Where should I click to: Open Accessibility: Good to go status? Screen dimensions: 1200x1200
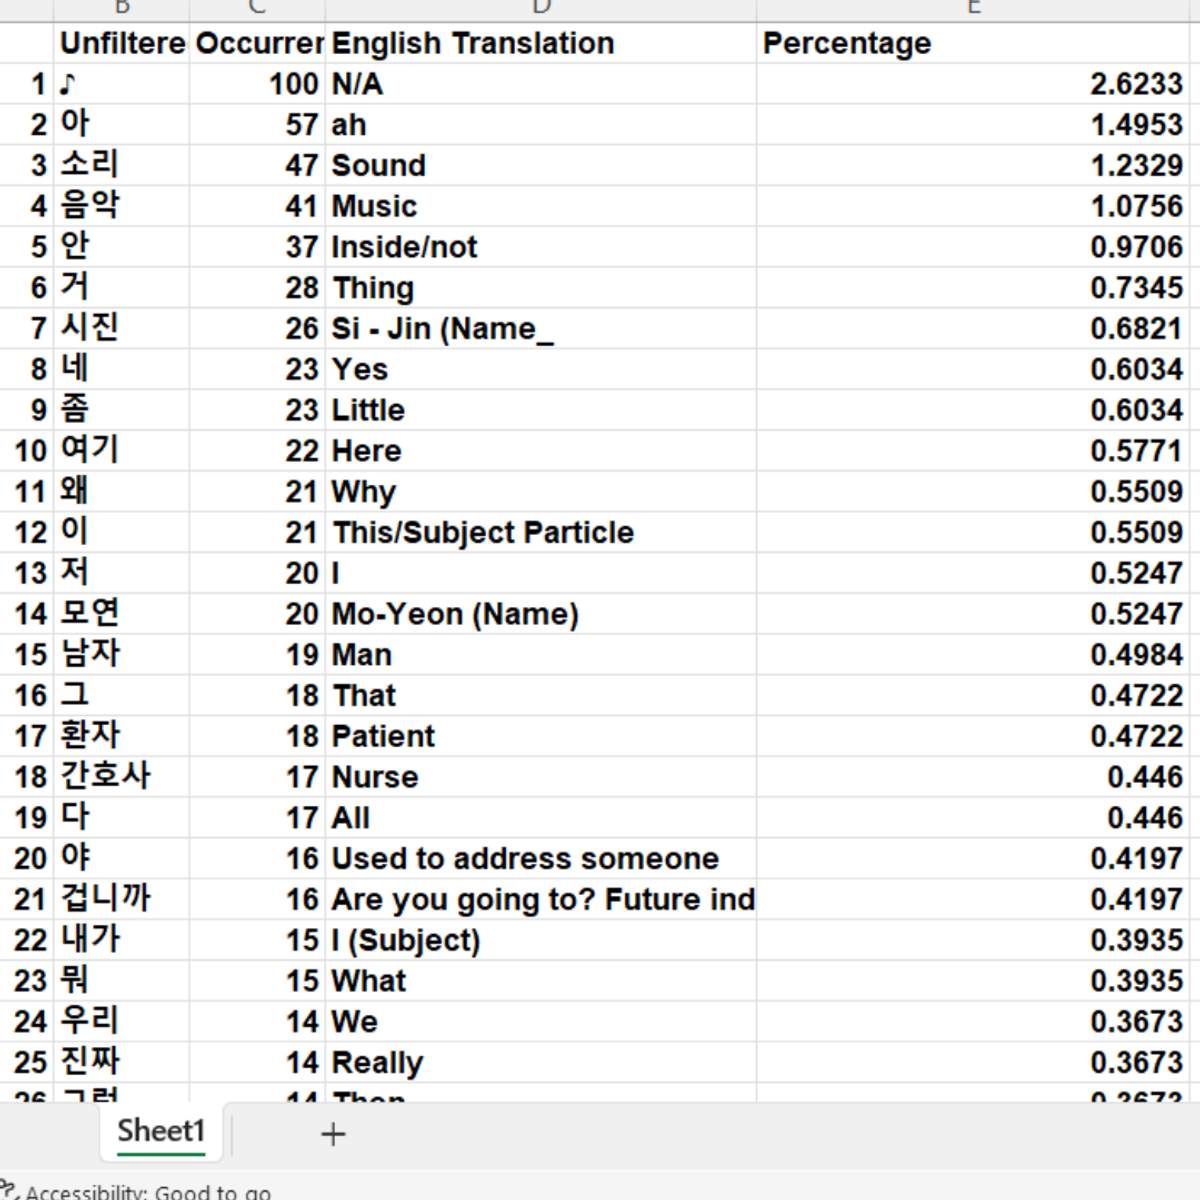pyautogui.click(x=138, y=1191)
